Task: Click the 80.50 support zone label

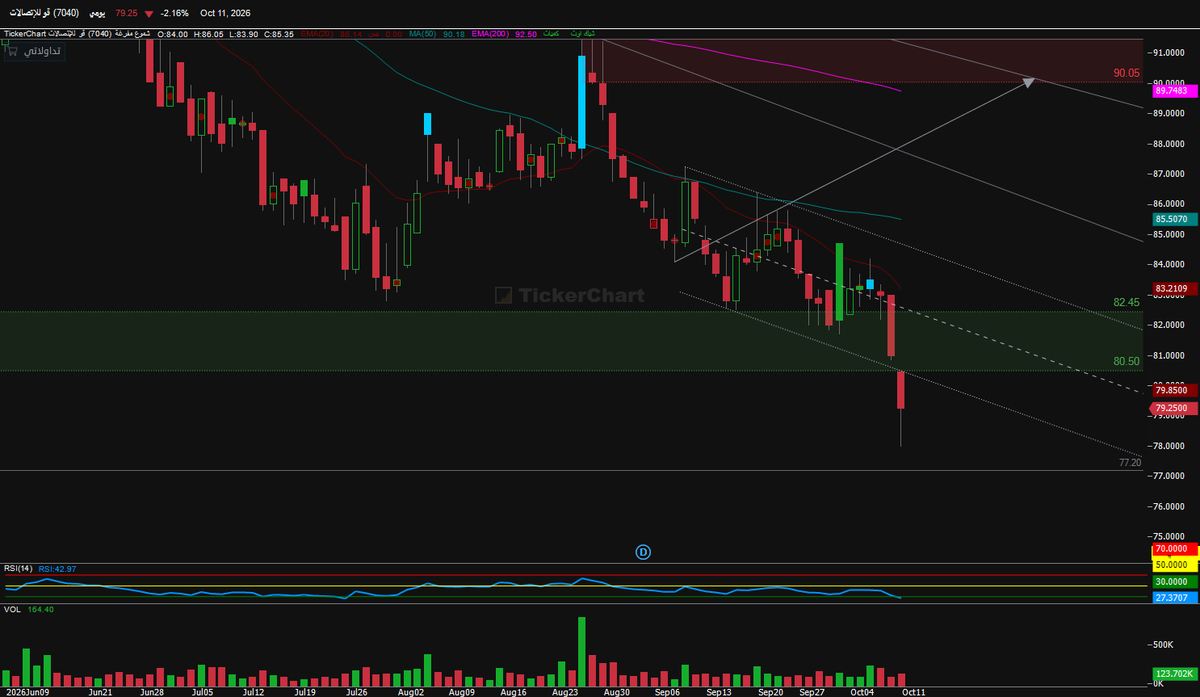Action: tap(1126, 361)
